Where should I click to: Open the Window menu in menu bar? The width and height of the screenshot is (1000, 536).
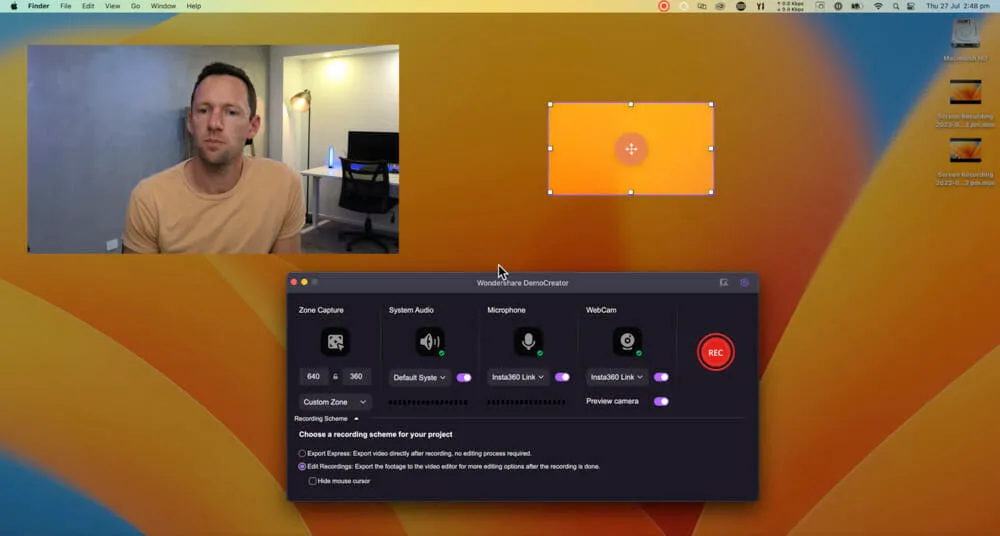(x=163, y=6)
